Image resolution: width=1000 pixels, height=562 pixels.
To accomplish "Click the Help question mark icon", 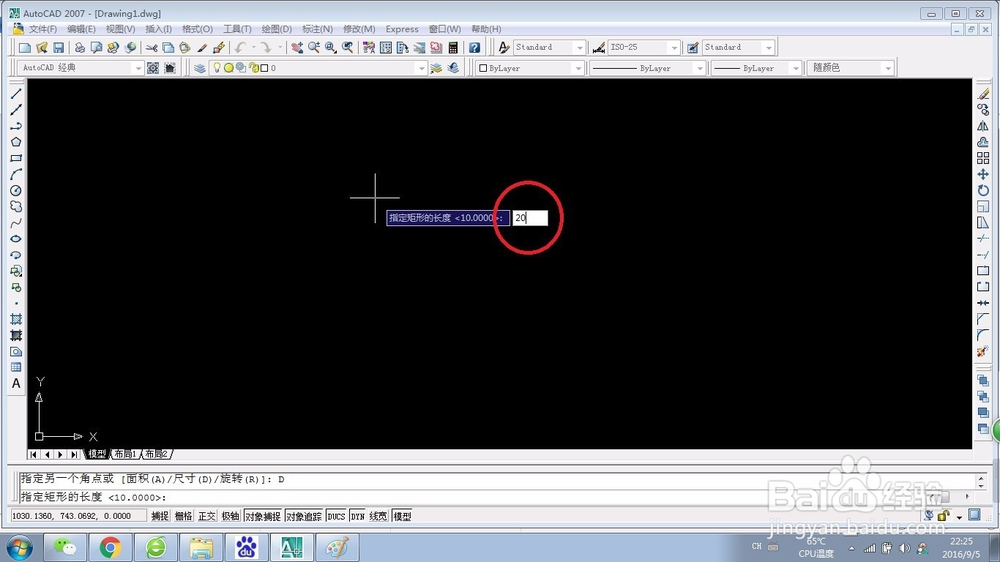I will point(474,47).
